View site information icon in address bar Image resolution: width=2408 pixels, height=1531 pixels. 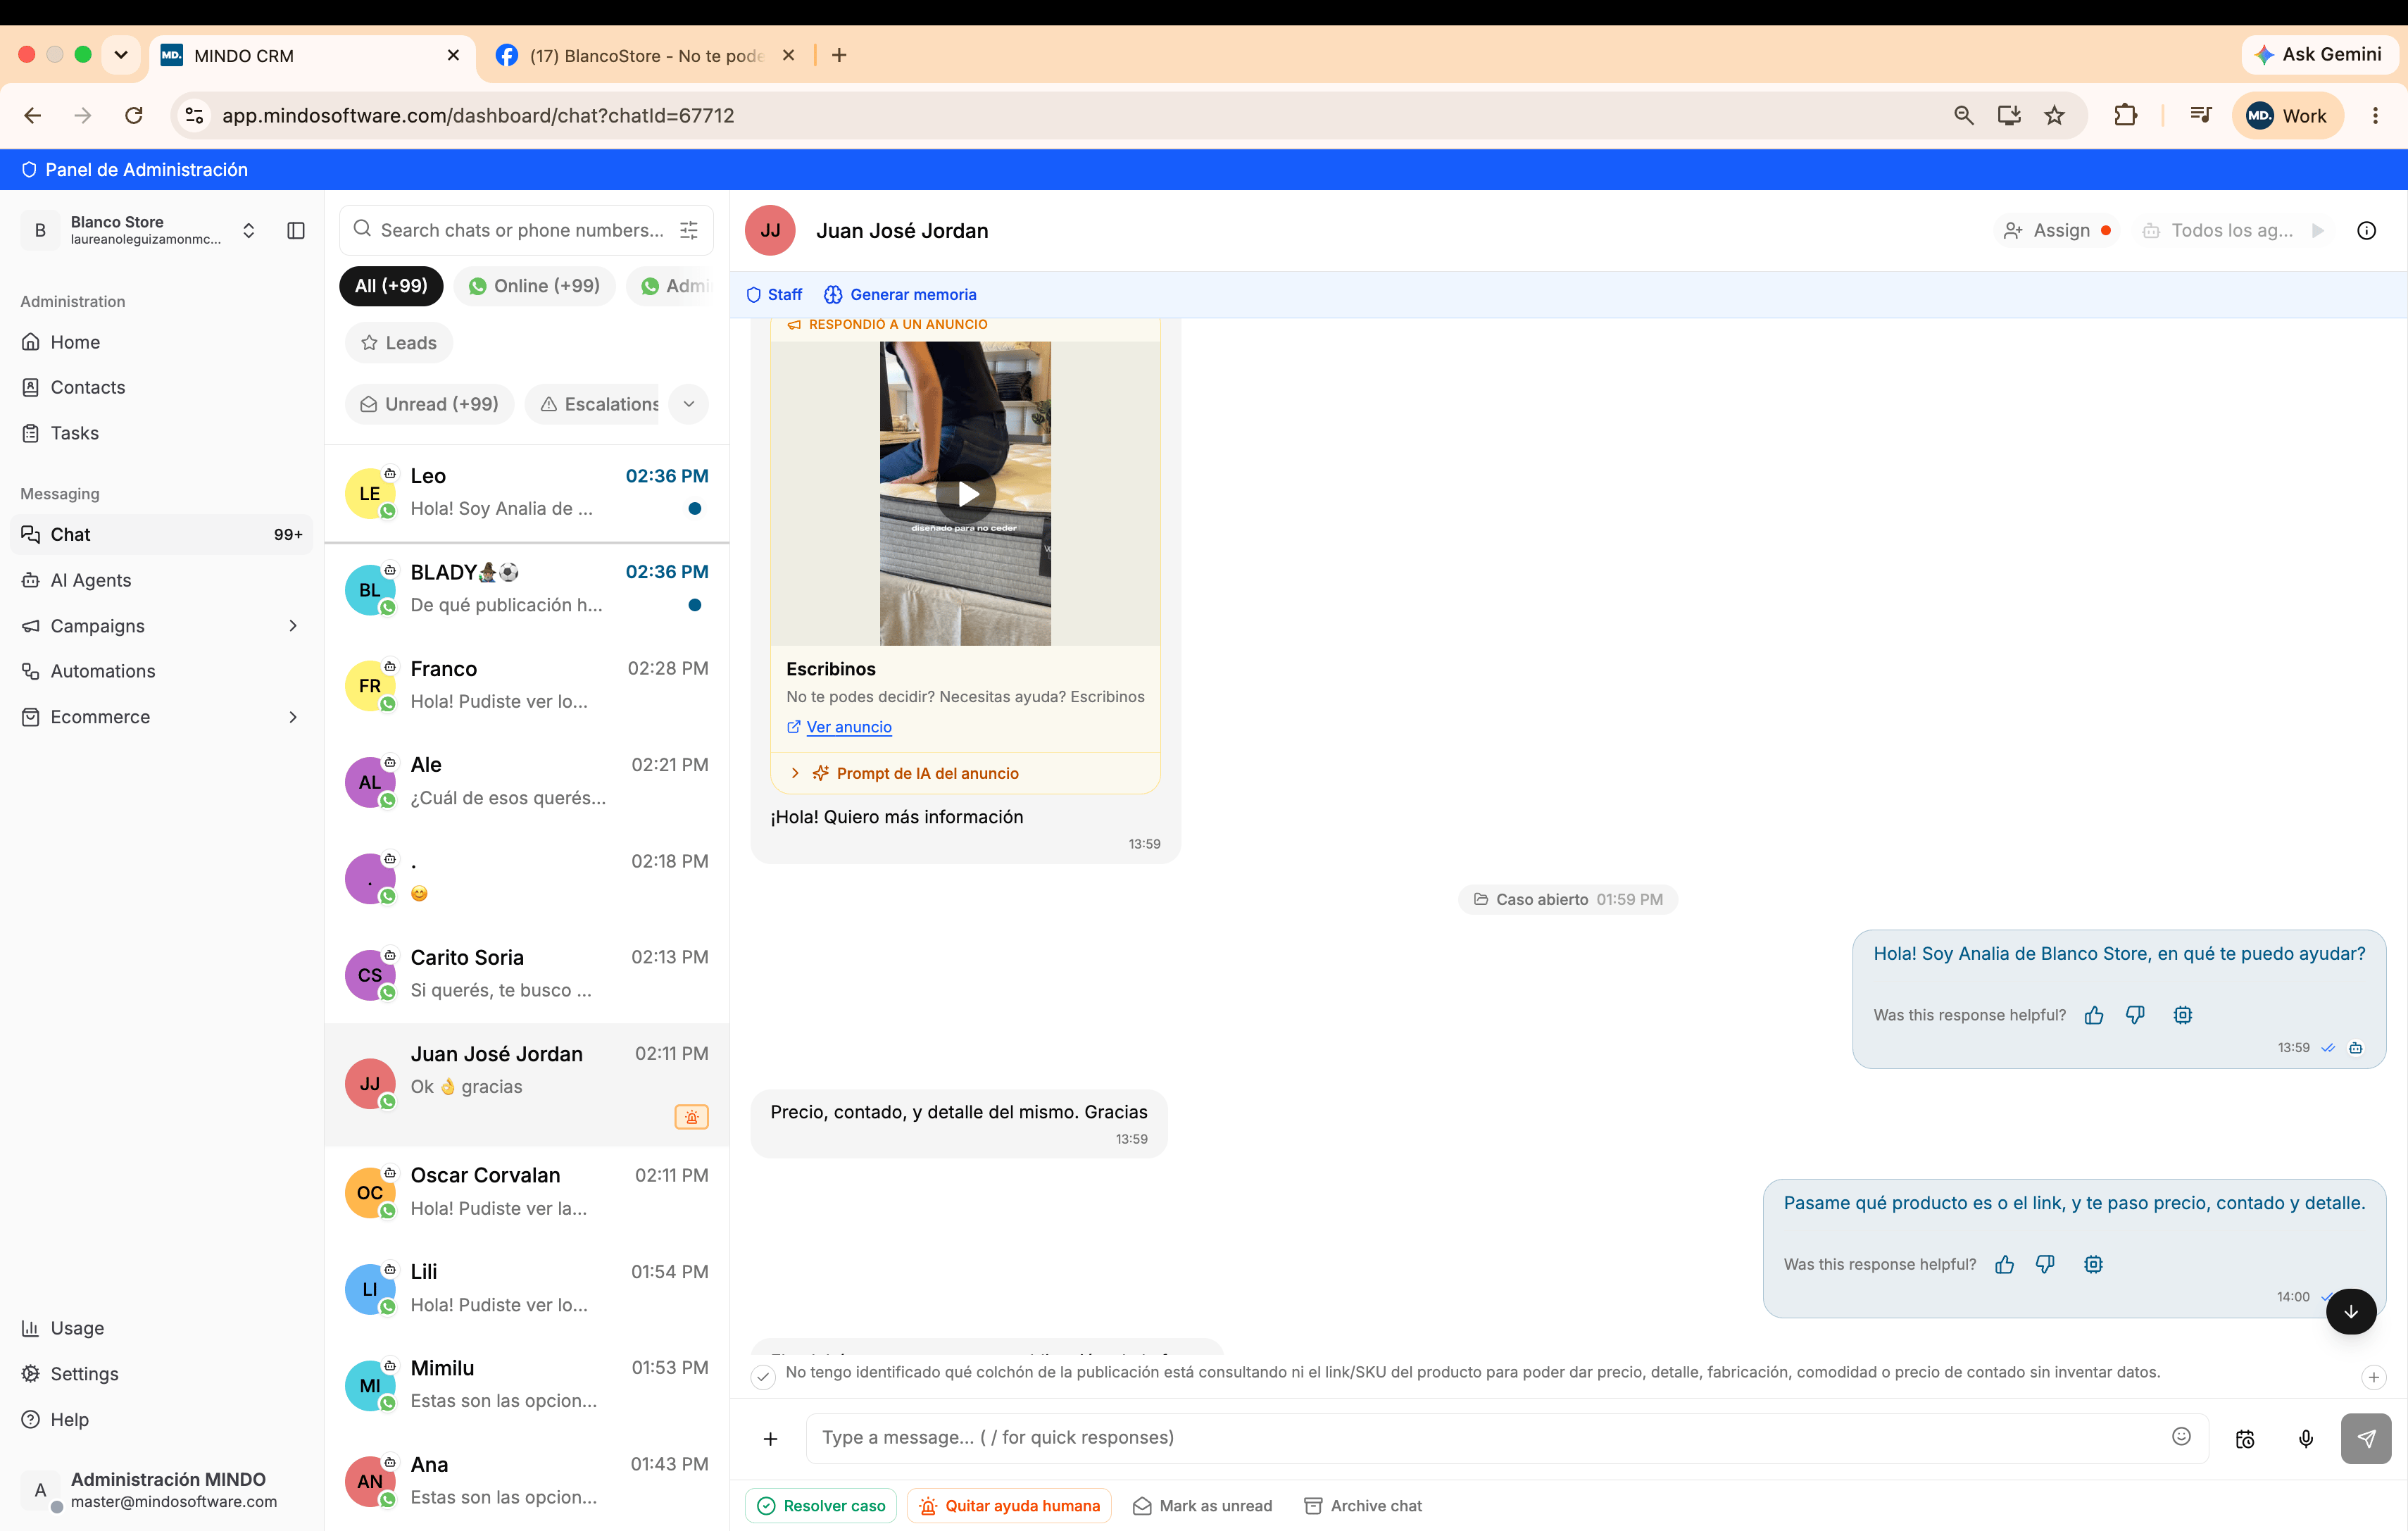click(x=195, y=115)
